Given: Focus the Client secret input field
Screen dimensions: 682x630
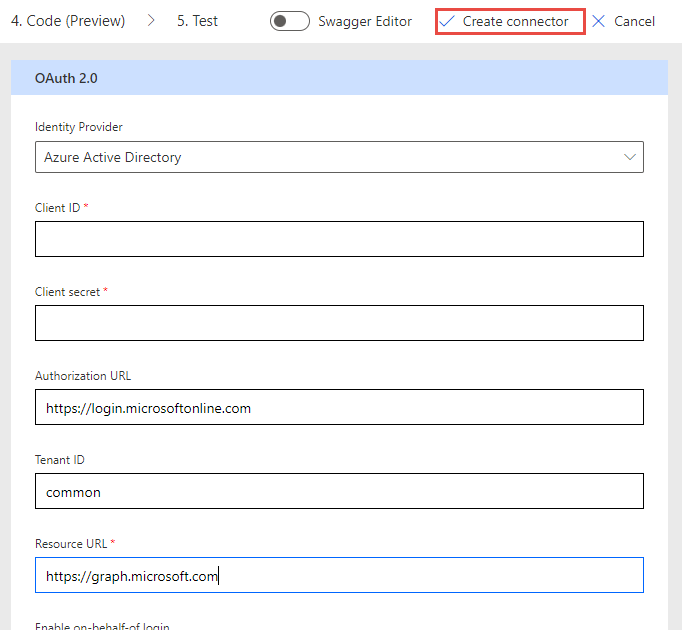Looking at the screenshot, I should 339,323.
